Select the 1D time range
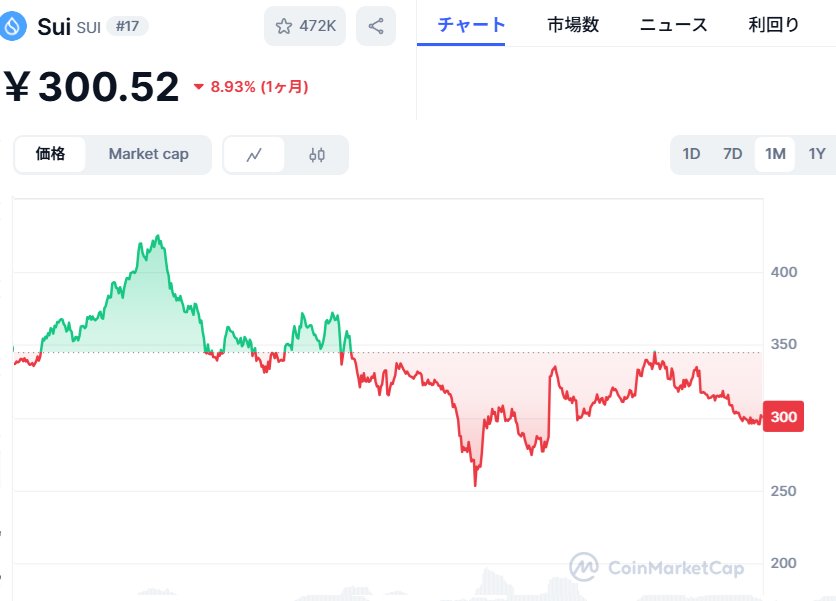This screenshot has width=836, height=601. (x=691, y=154)
